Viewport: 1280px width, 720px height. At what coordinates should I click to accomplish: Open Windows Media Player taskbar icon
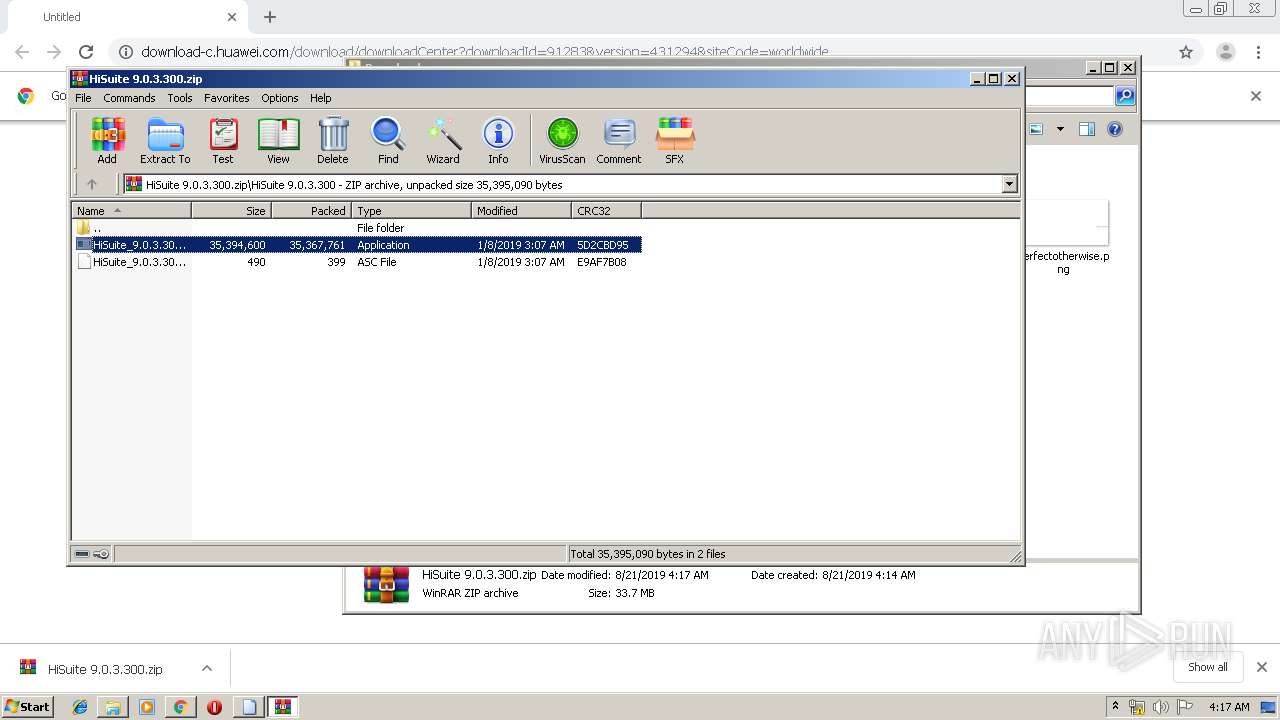(147, 707)
